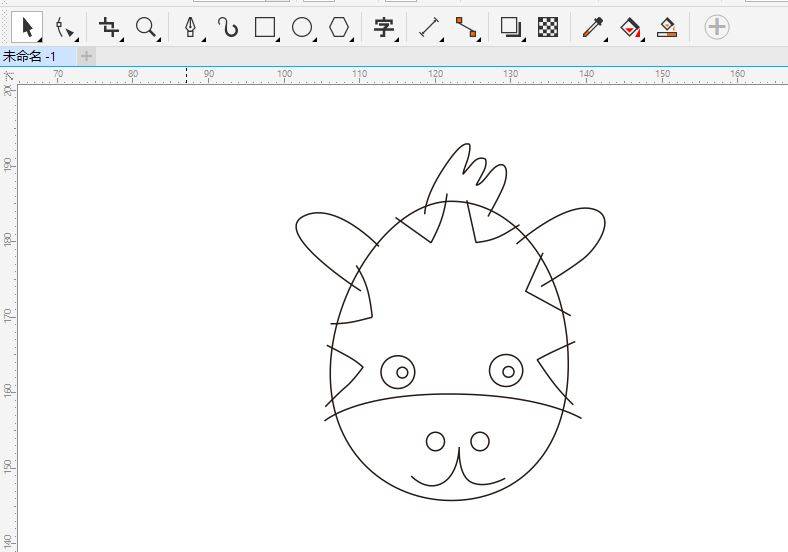The height and width of the screenshot is (552, 788).
Task: Pick the Connector tool
Action: (466, 27)
